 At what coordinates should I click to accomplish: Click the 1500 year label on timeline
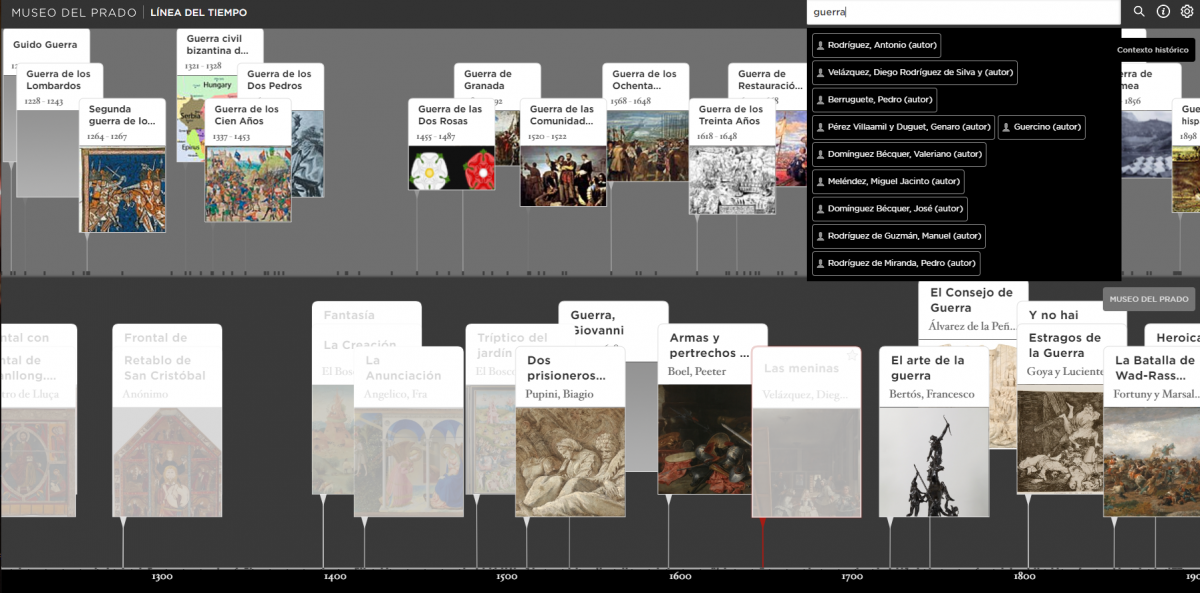click(507, 577)
